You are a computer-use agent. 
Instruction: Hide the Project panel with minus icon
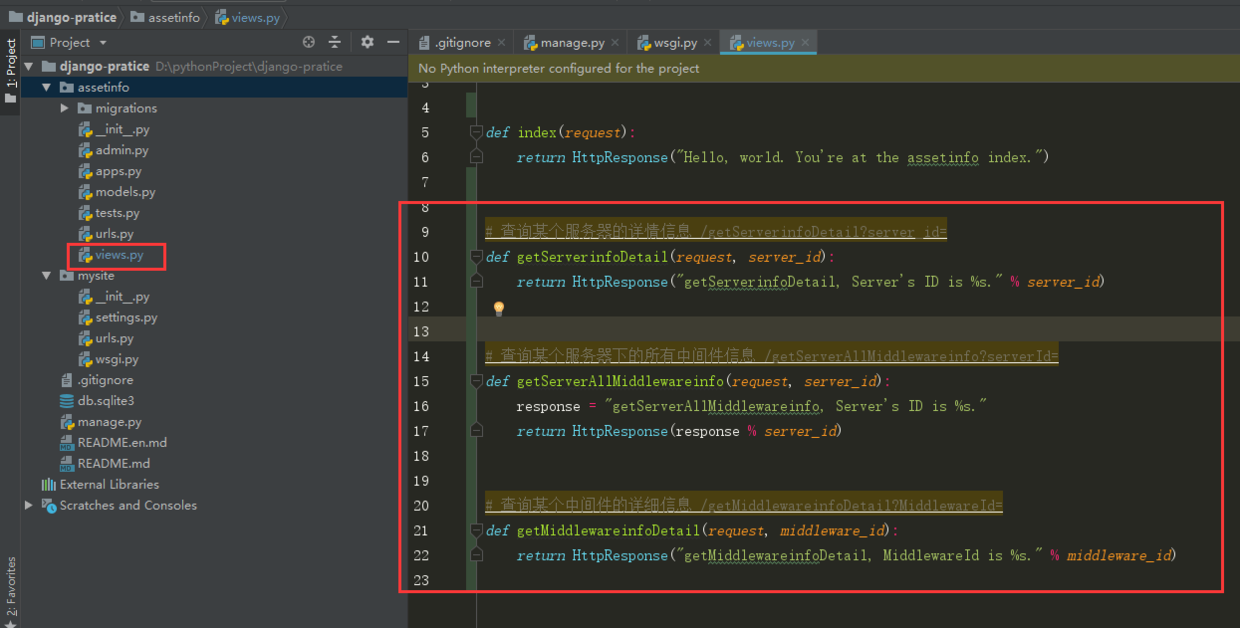tap(394, 42)
